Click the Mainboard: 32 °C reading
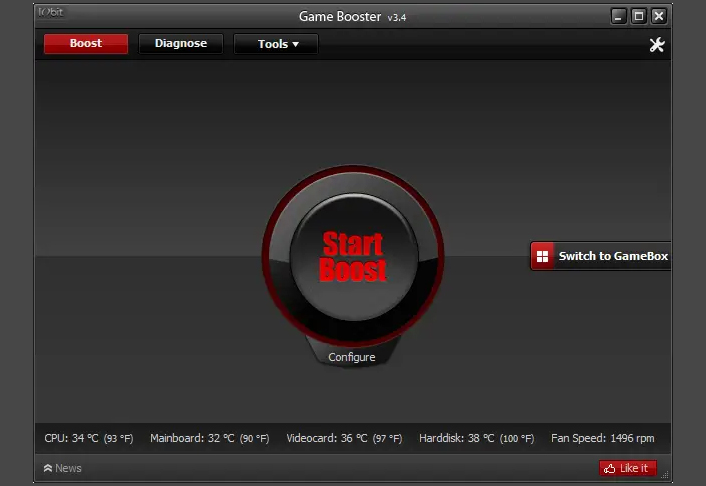The height and width of the screenshot is (486, 706). (210, 438)
